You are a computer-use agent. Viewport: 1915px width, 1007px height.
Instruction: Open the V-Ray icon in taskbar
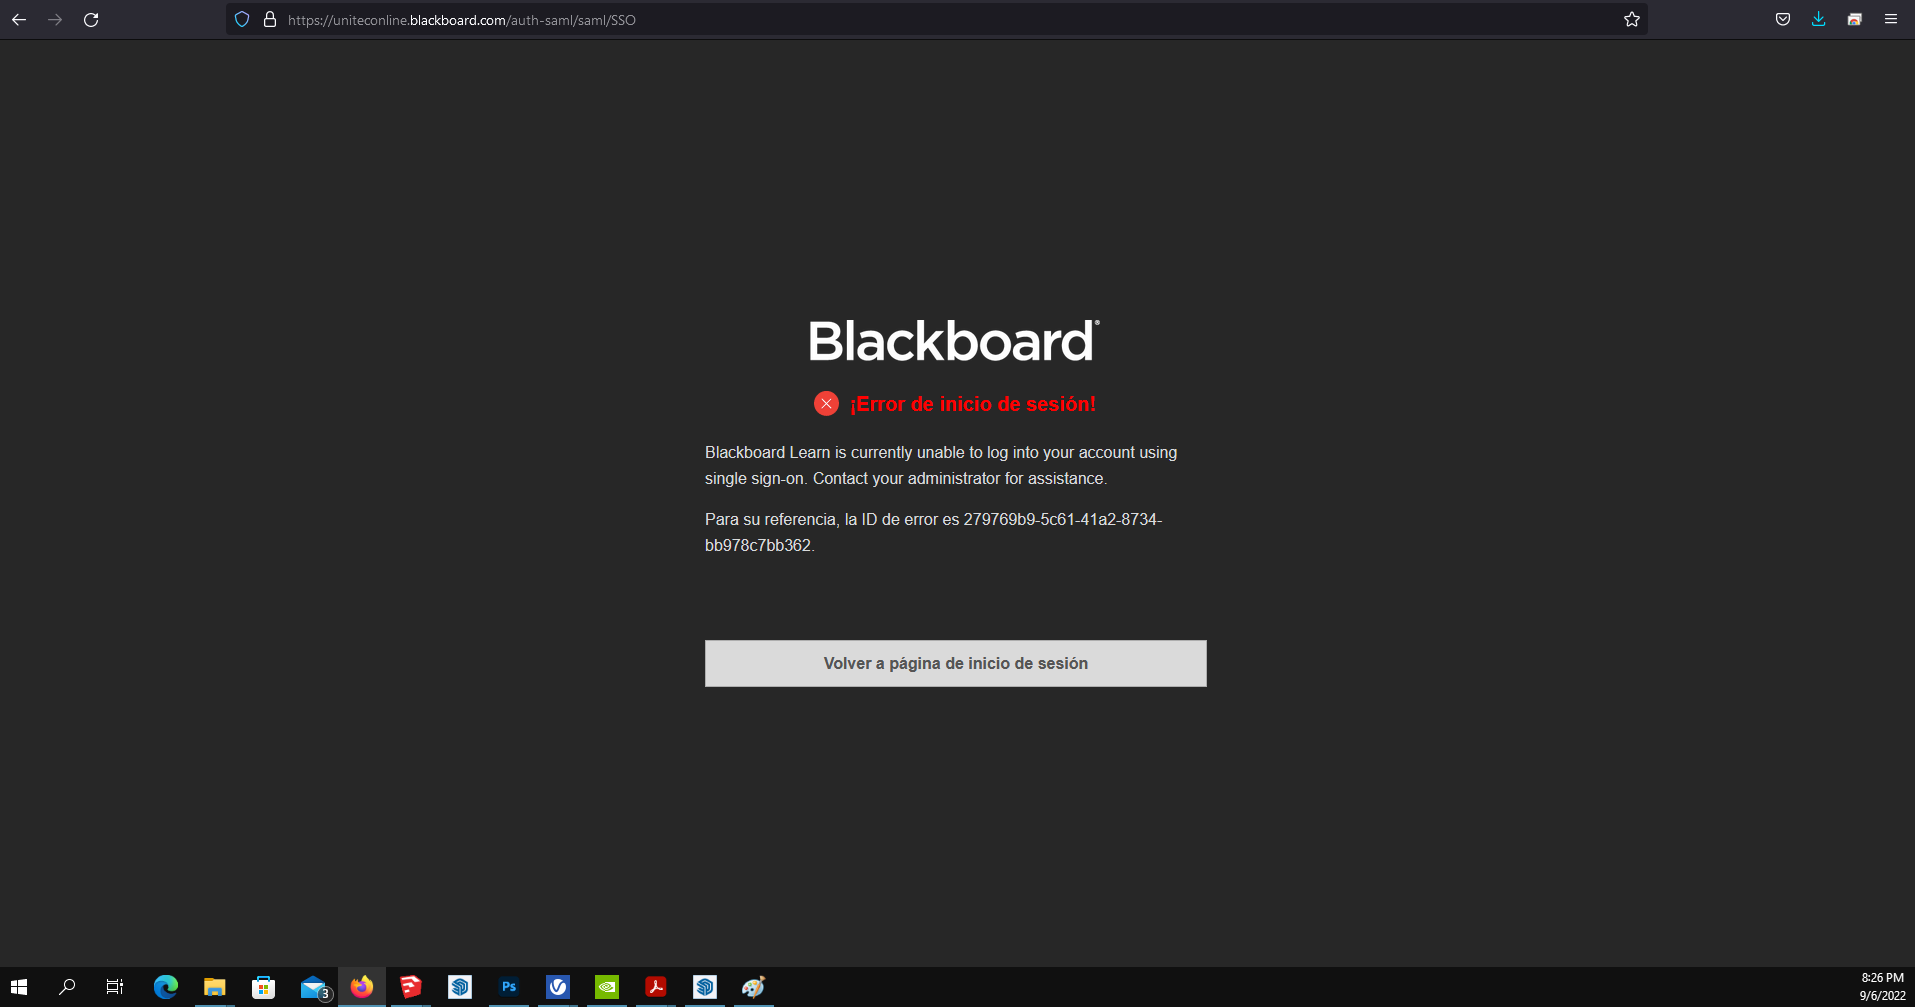pyautogui.click(x=558, y=987)
